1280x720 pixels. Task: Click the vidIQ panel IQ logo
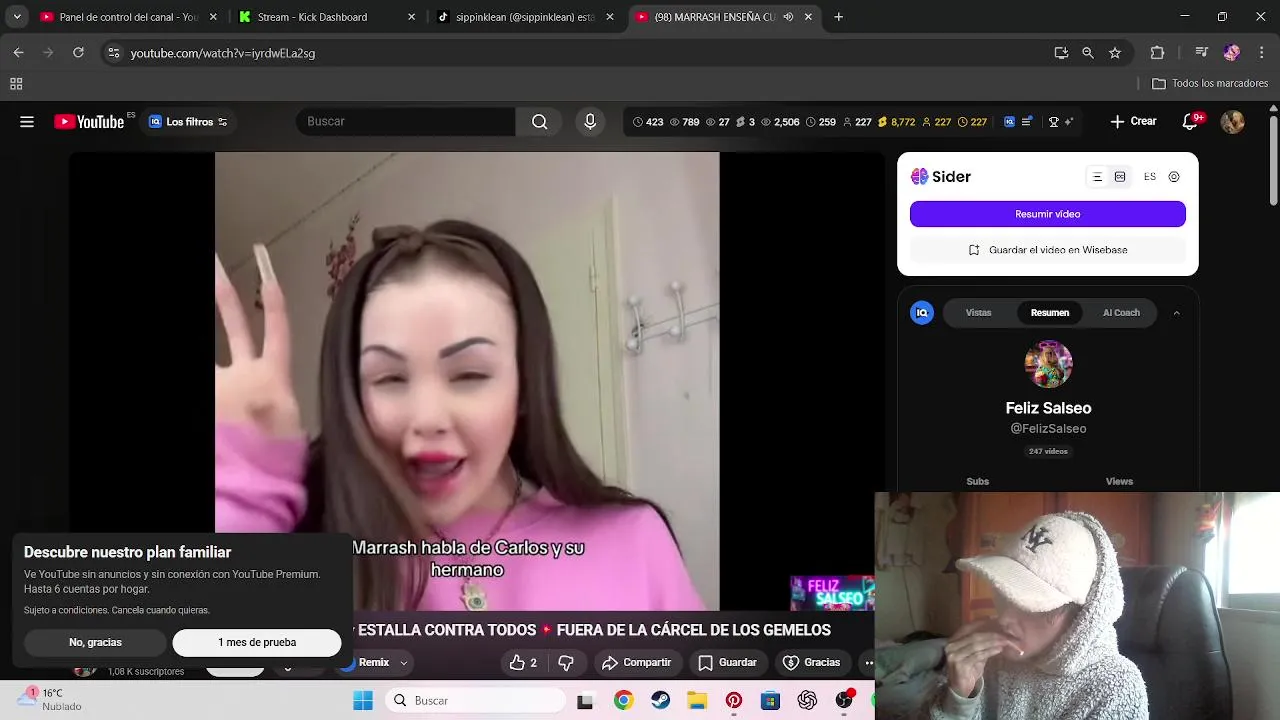pos(922,313)
